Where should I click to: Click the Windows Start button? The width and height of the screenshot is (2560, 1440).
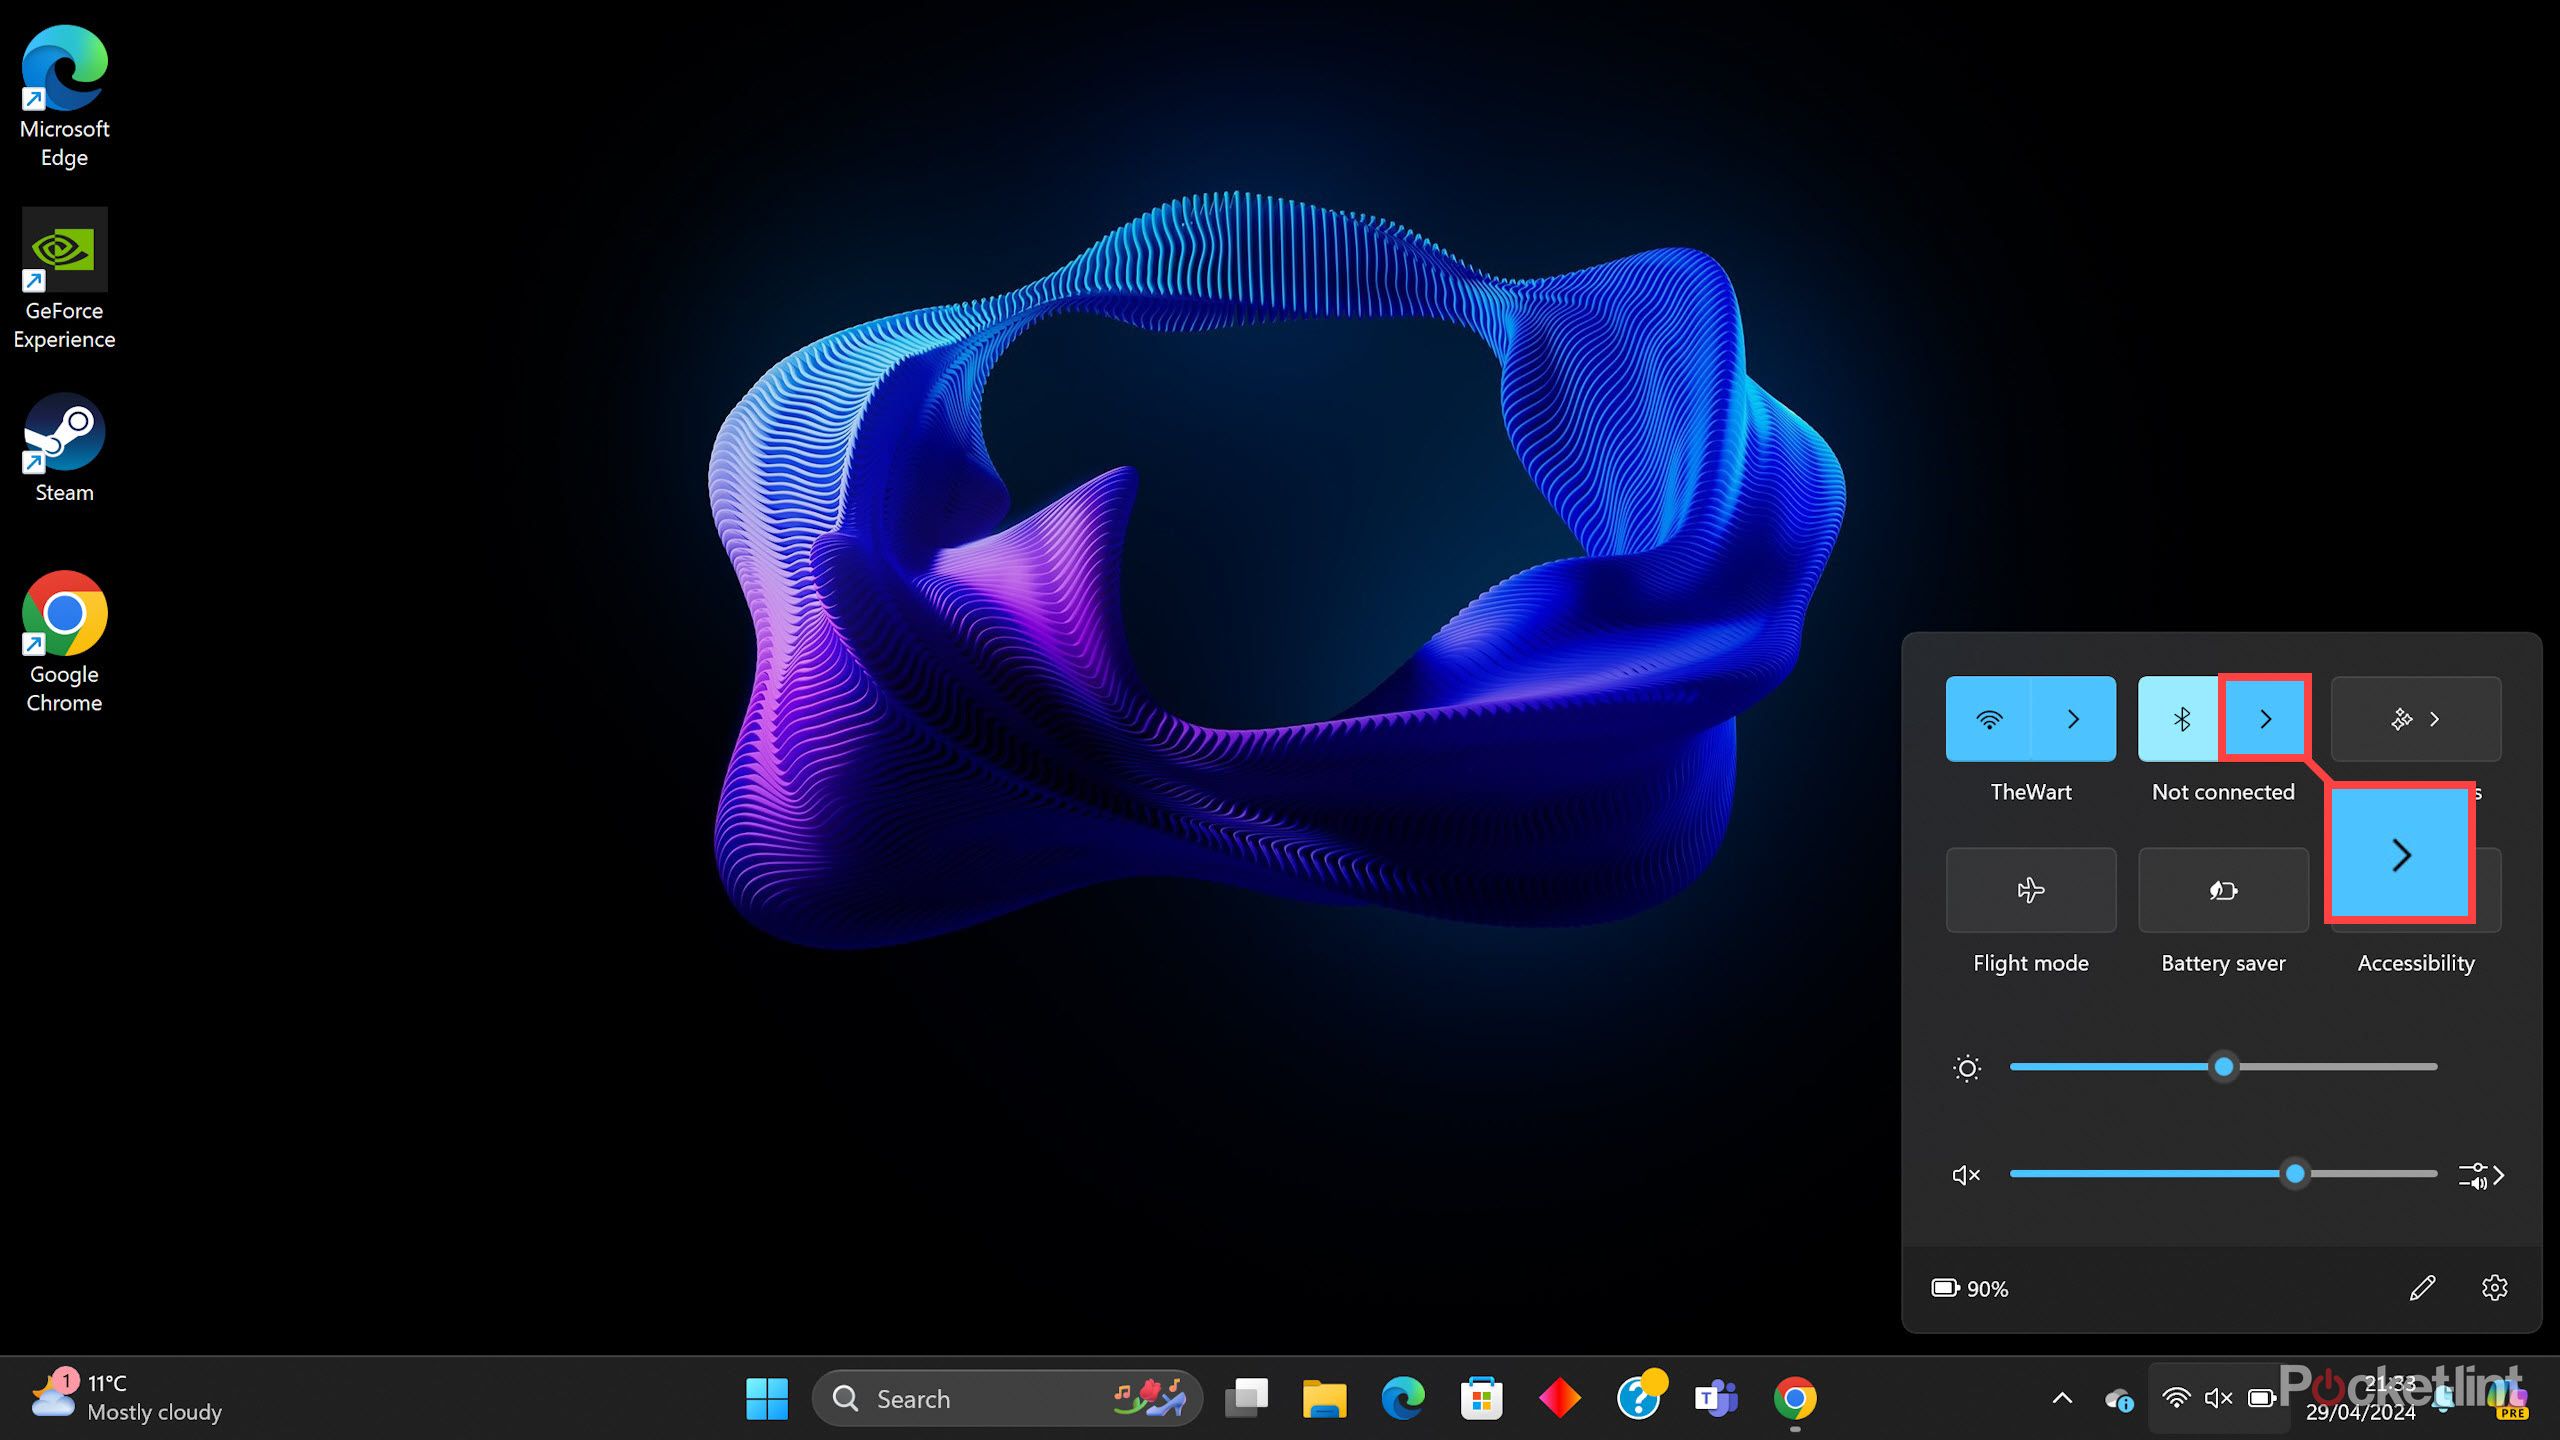click(767, 1398)
